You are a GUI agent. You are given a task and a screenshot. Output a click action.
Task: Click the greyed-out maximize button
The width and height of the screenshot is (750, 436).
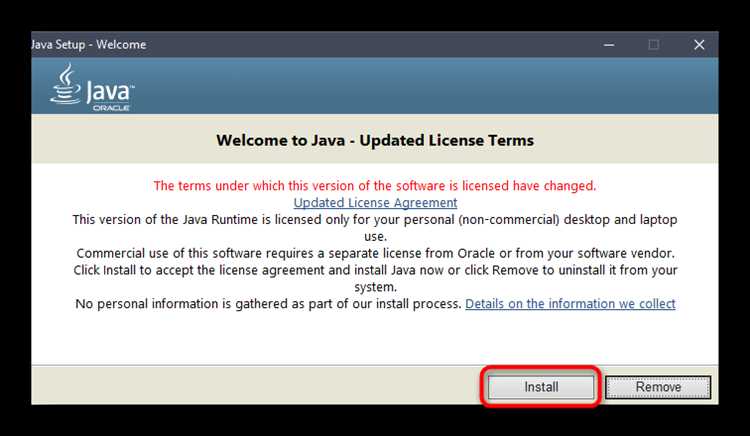pos(653,44)
